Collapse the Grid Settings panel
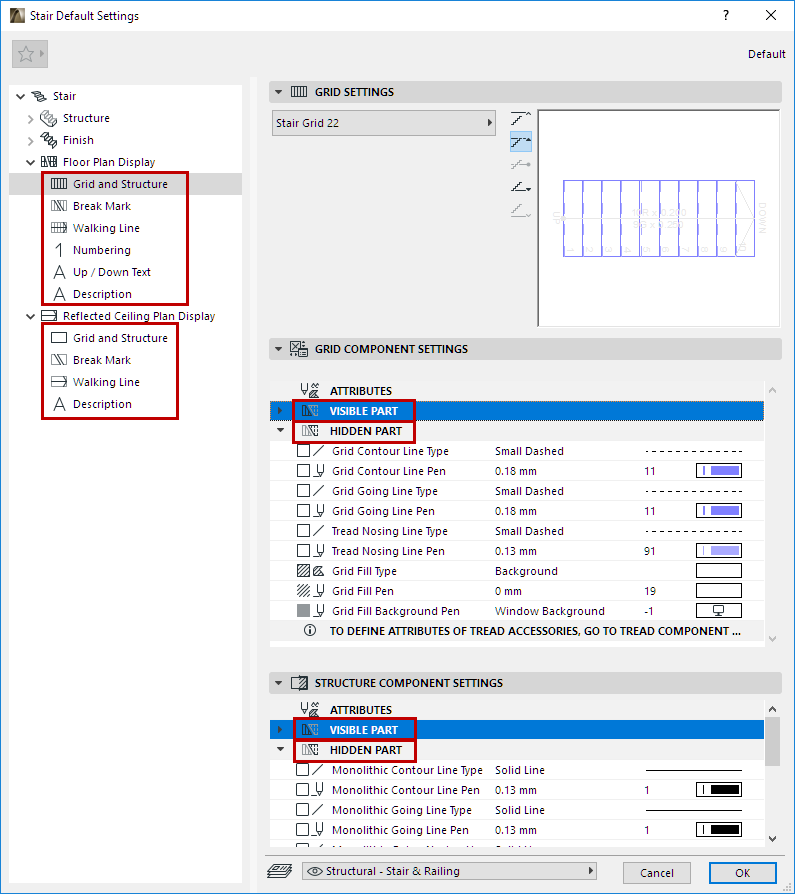 click(278, 92)
